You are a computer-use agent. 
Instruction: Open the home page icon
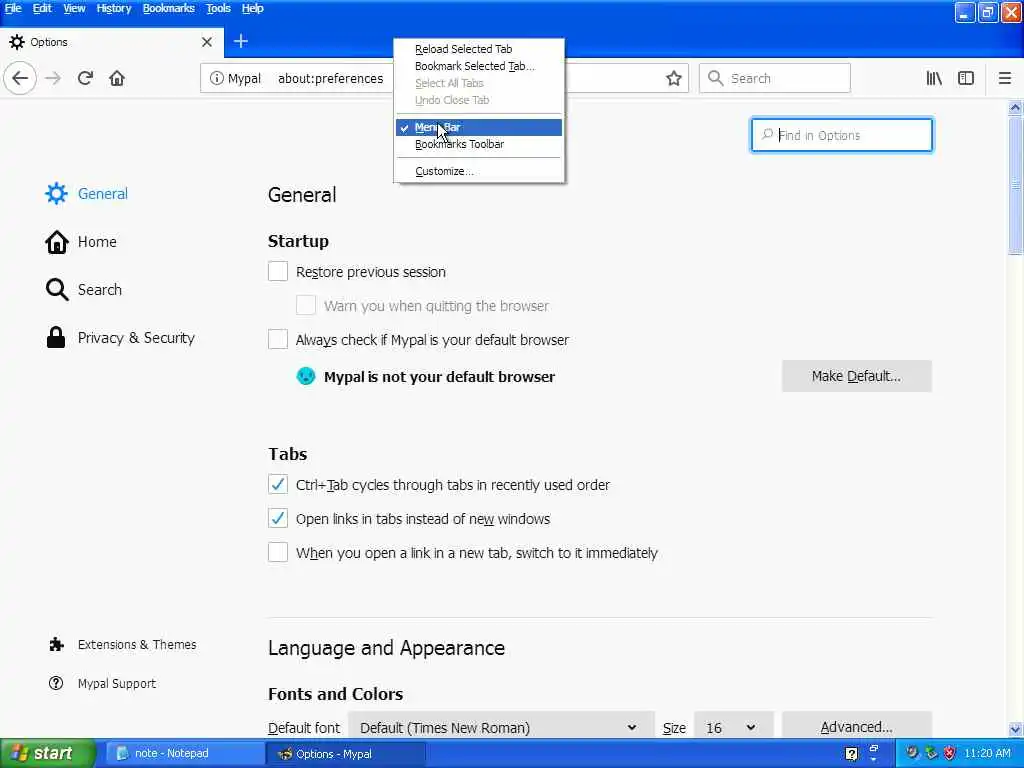point(117,78)
